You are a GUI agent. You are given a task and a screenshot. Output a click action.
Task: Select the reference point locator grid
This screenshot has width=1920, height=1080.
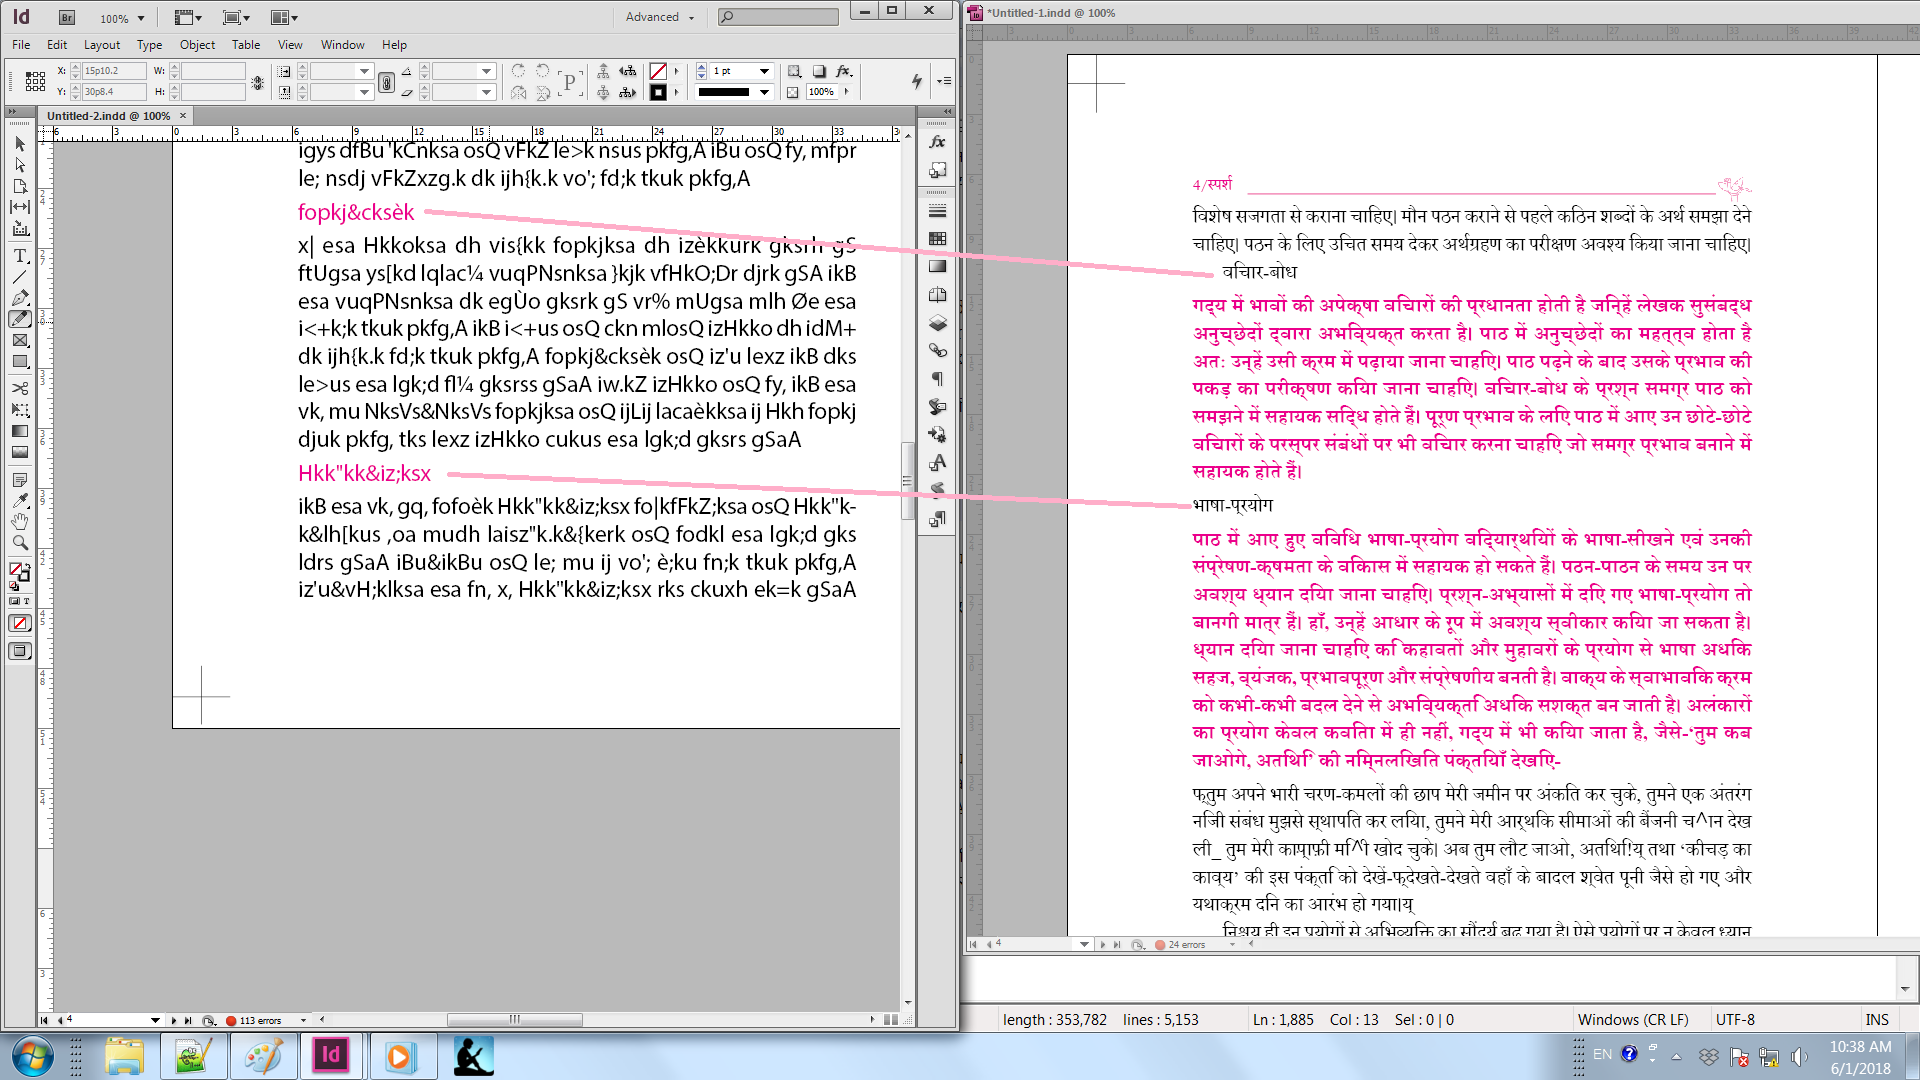point(36,81)
